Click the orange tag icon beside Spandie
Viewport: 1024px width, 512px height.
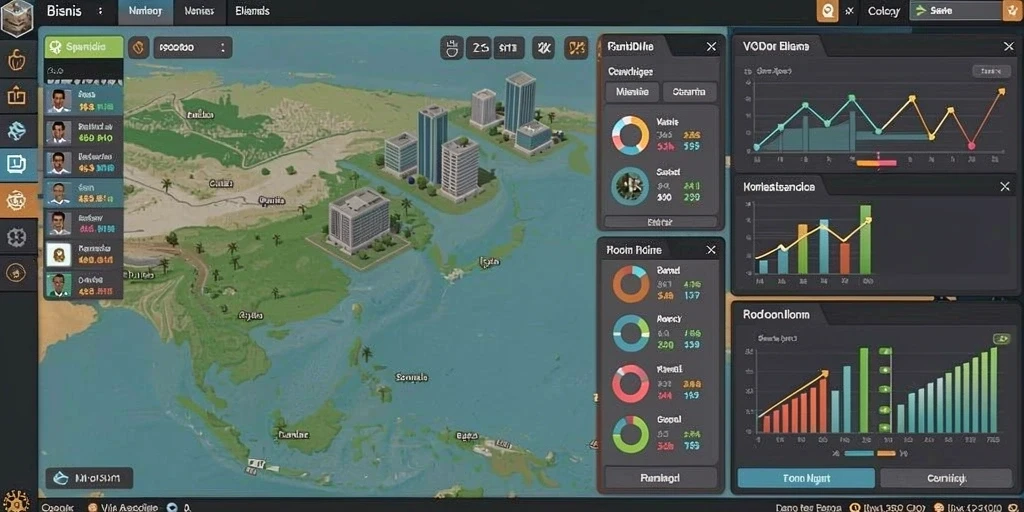click(138, 47)
